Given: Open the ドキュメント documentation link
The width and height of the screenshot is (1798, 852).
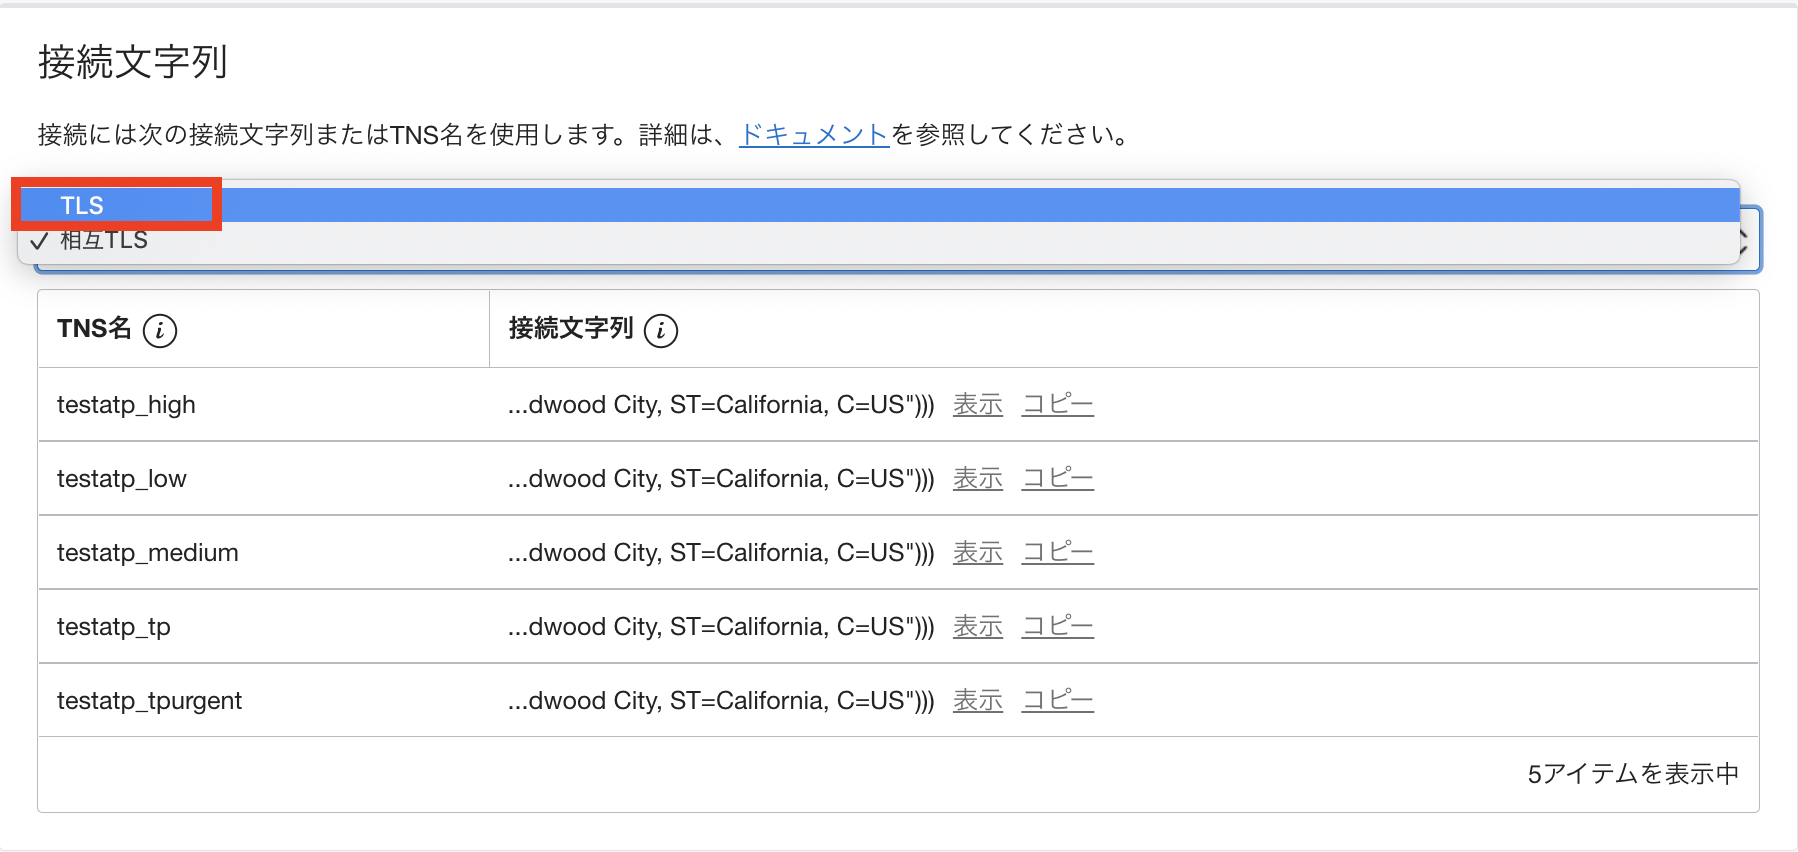Looking at the screenshot, I should click(814, 134).
